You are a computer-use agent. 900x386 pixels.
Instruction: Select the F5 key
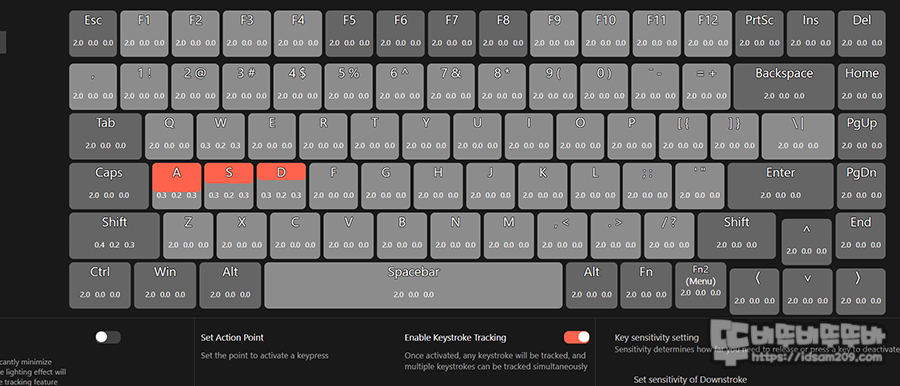350,34
